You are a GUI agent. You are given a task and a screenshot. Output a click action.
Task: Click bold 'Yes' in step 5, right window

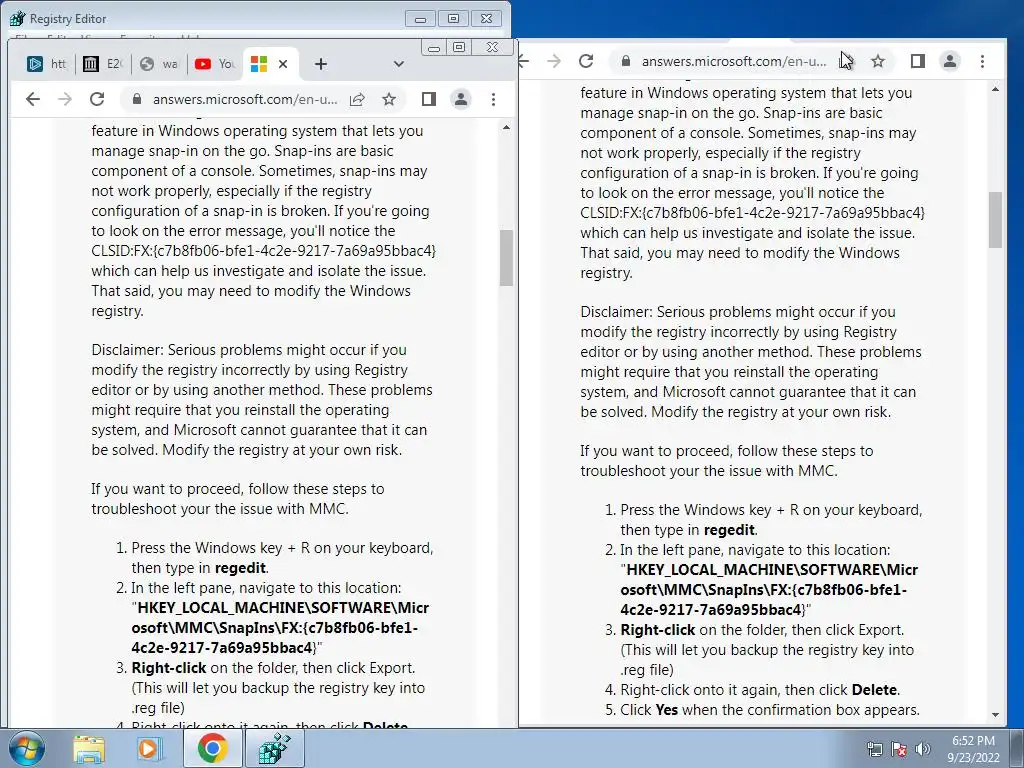(666, 709)
